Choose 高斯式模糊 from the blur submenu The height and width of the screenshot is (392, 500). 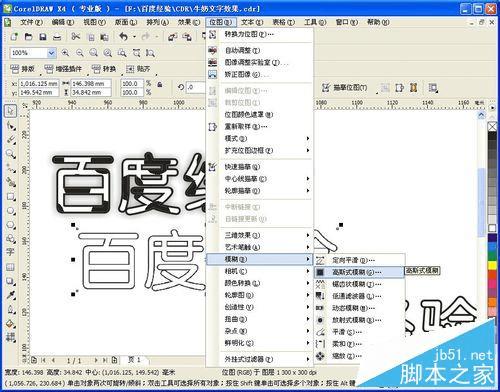[x=360, y=272]
